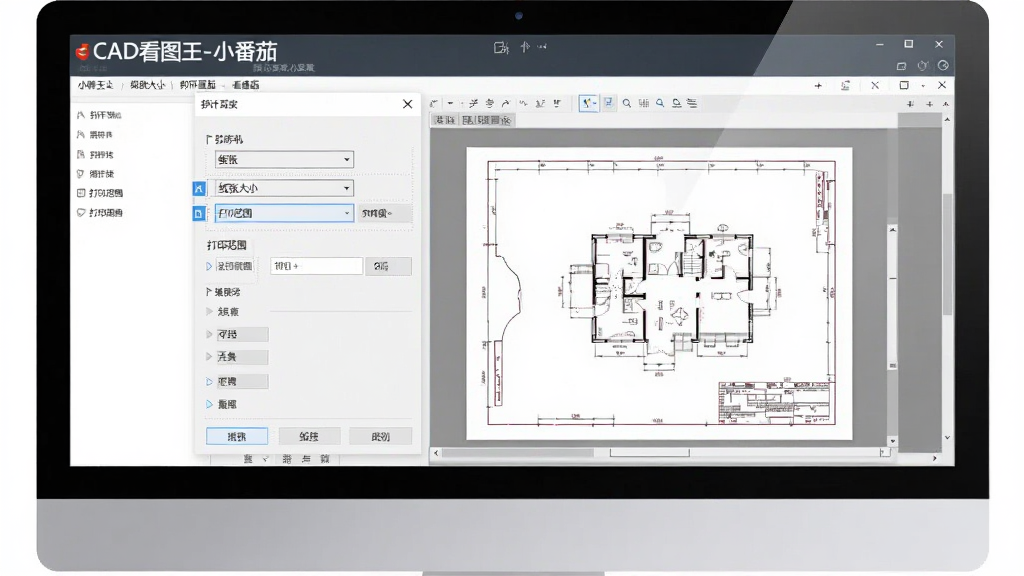Screen dimensions: 1024x576
Task: Open the topmost dropdown in the dialog
Action: point(284,159)
